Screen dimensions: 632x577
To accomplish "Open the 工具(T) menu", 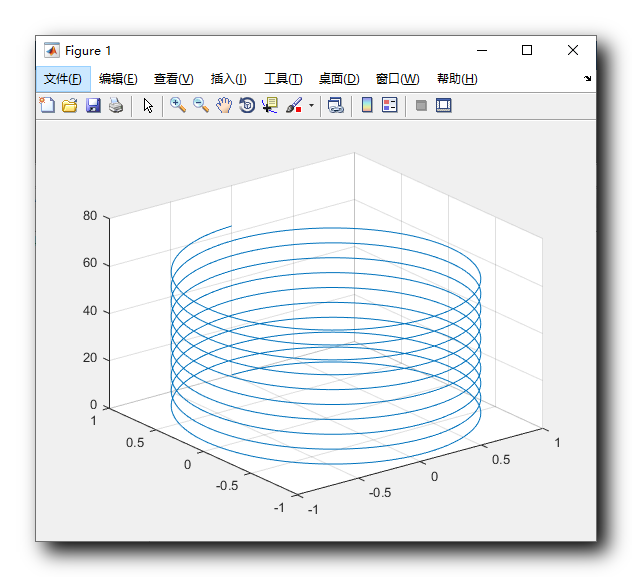I will tap(283, 79).
